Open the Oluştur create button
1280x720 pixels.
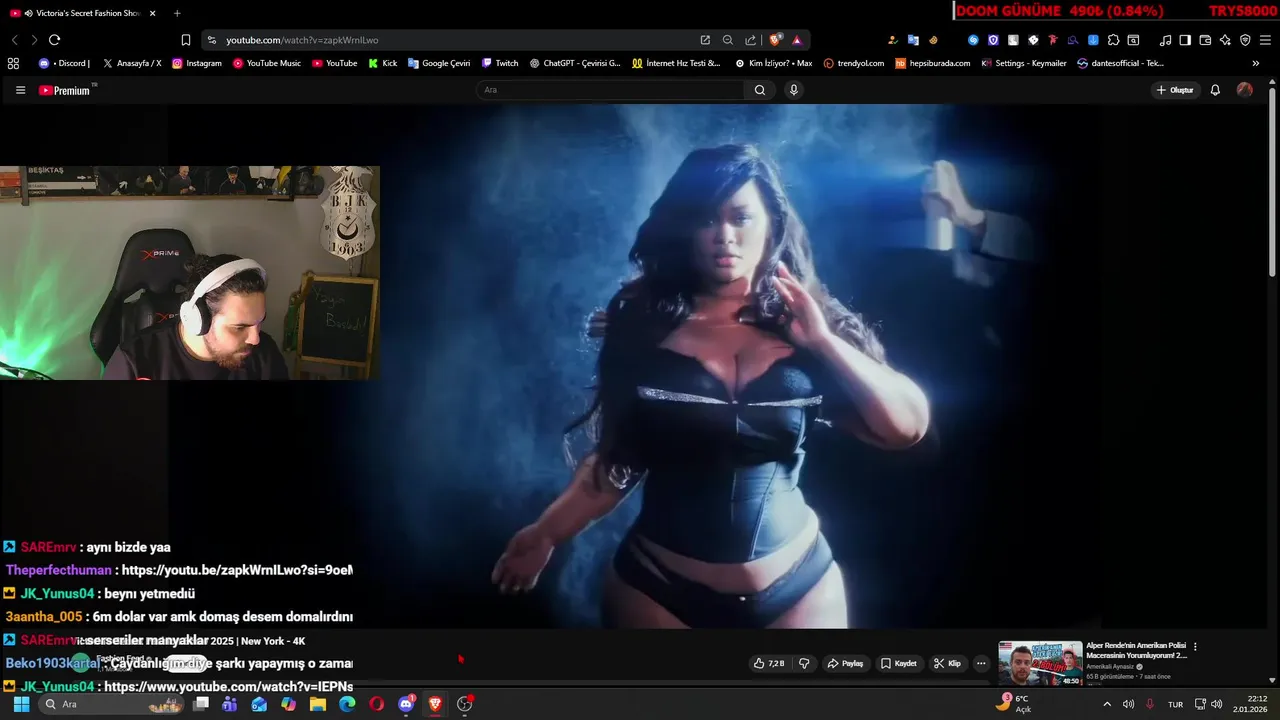(x=1175, y=90)
